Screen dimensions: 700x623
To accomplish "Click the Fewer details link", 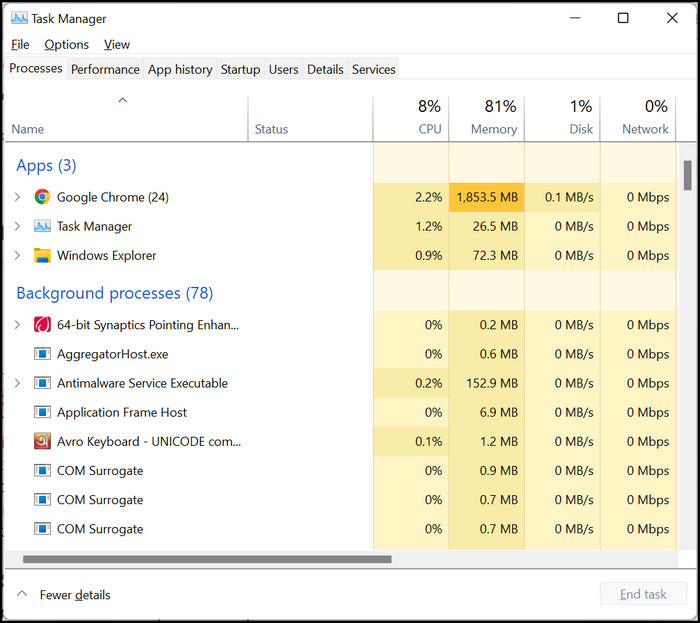I will [x=75, y=595].
